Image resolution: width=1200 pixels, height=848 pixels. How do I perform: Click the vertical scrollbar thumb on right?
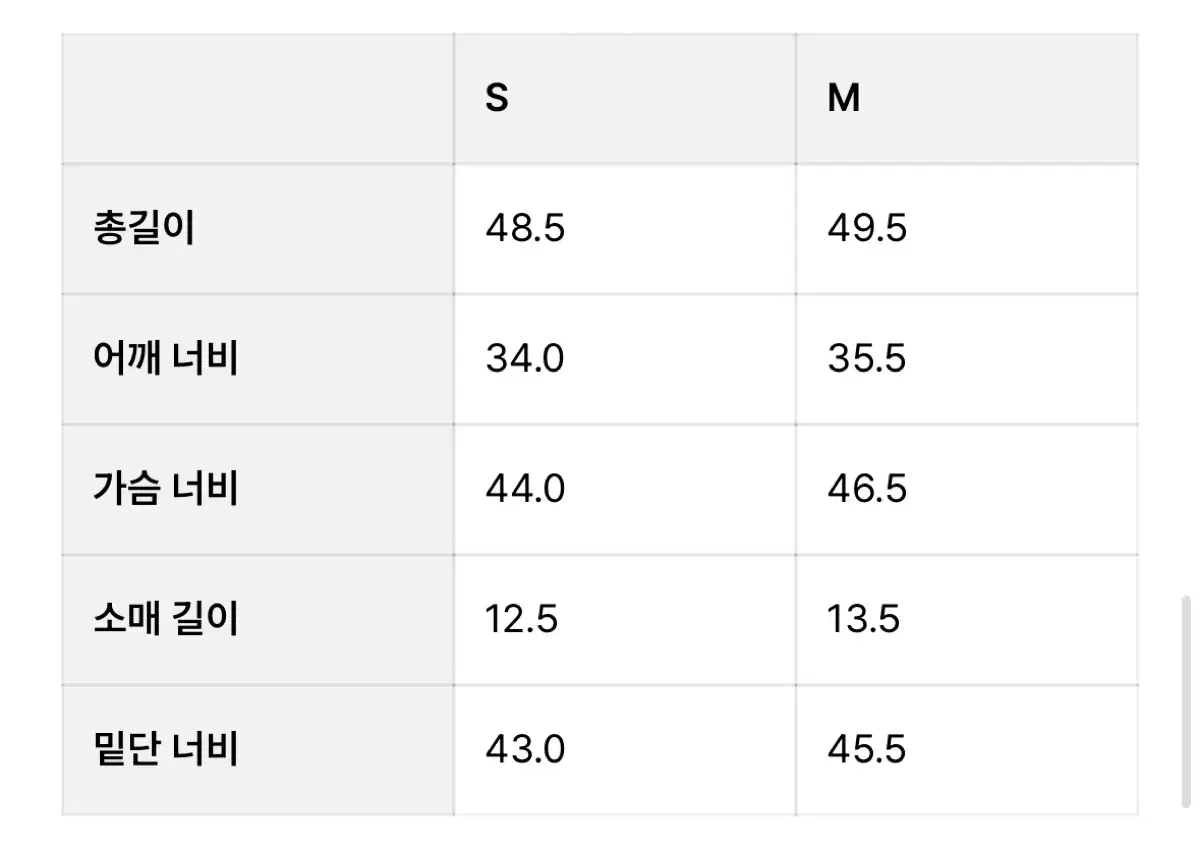click(1186, 701)
